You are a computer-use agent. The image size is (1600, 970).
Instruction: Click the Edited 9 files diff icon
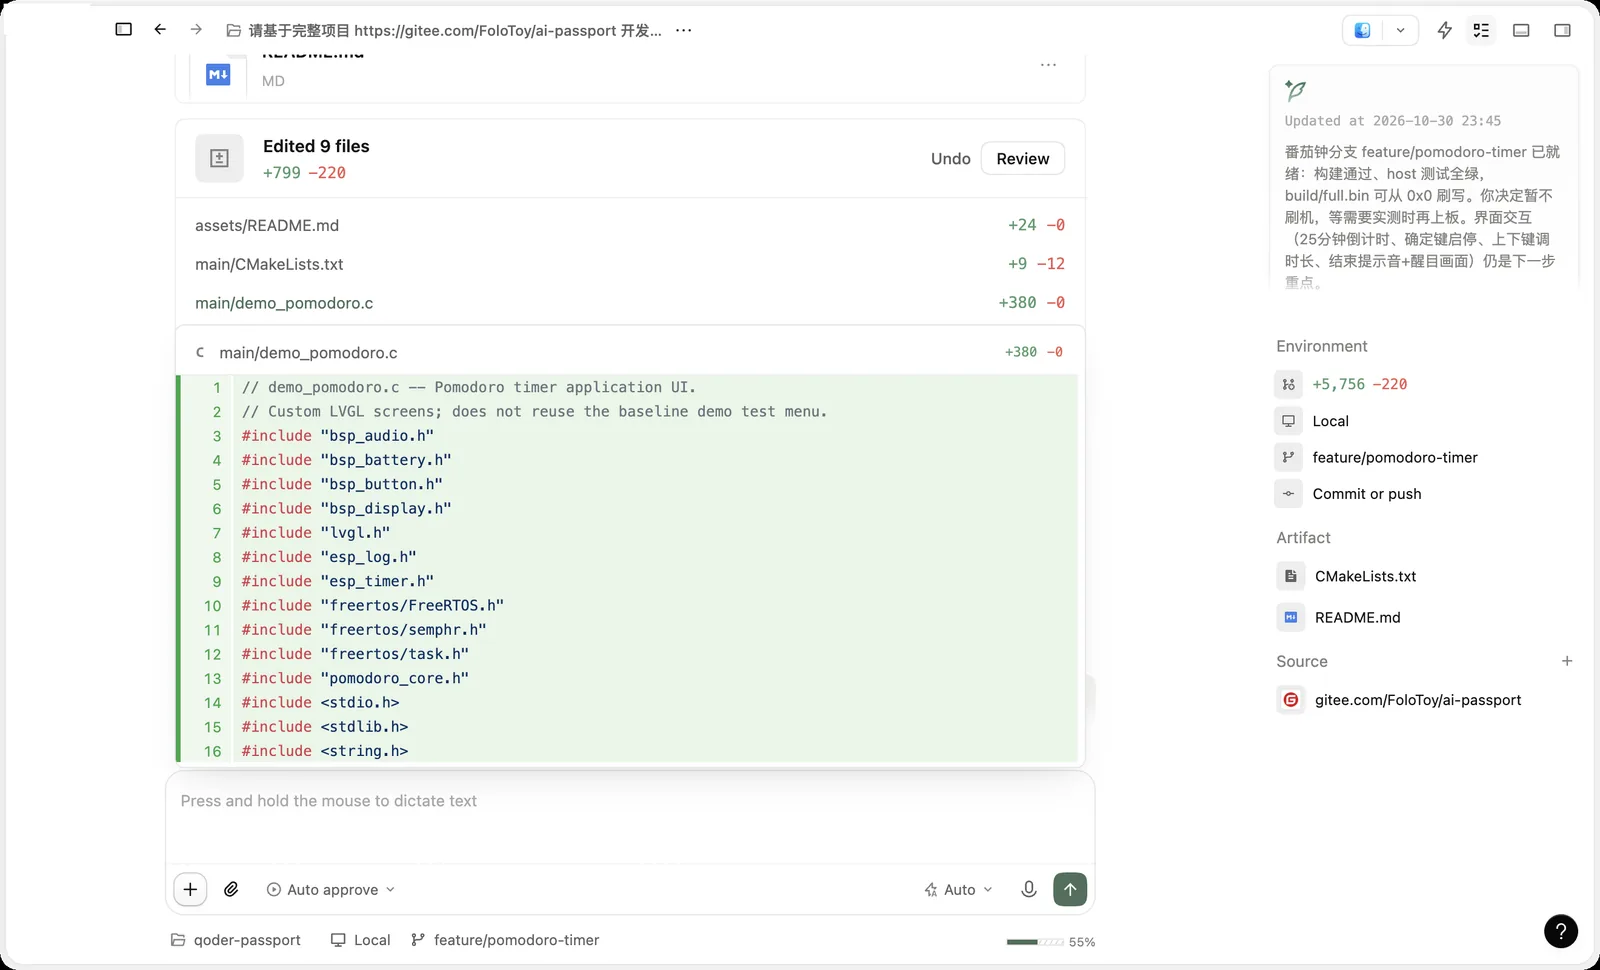[219, 158]
